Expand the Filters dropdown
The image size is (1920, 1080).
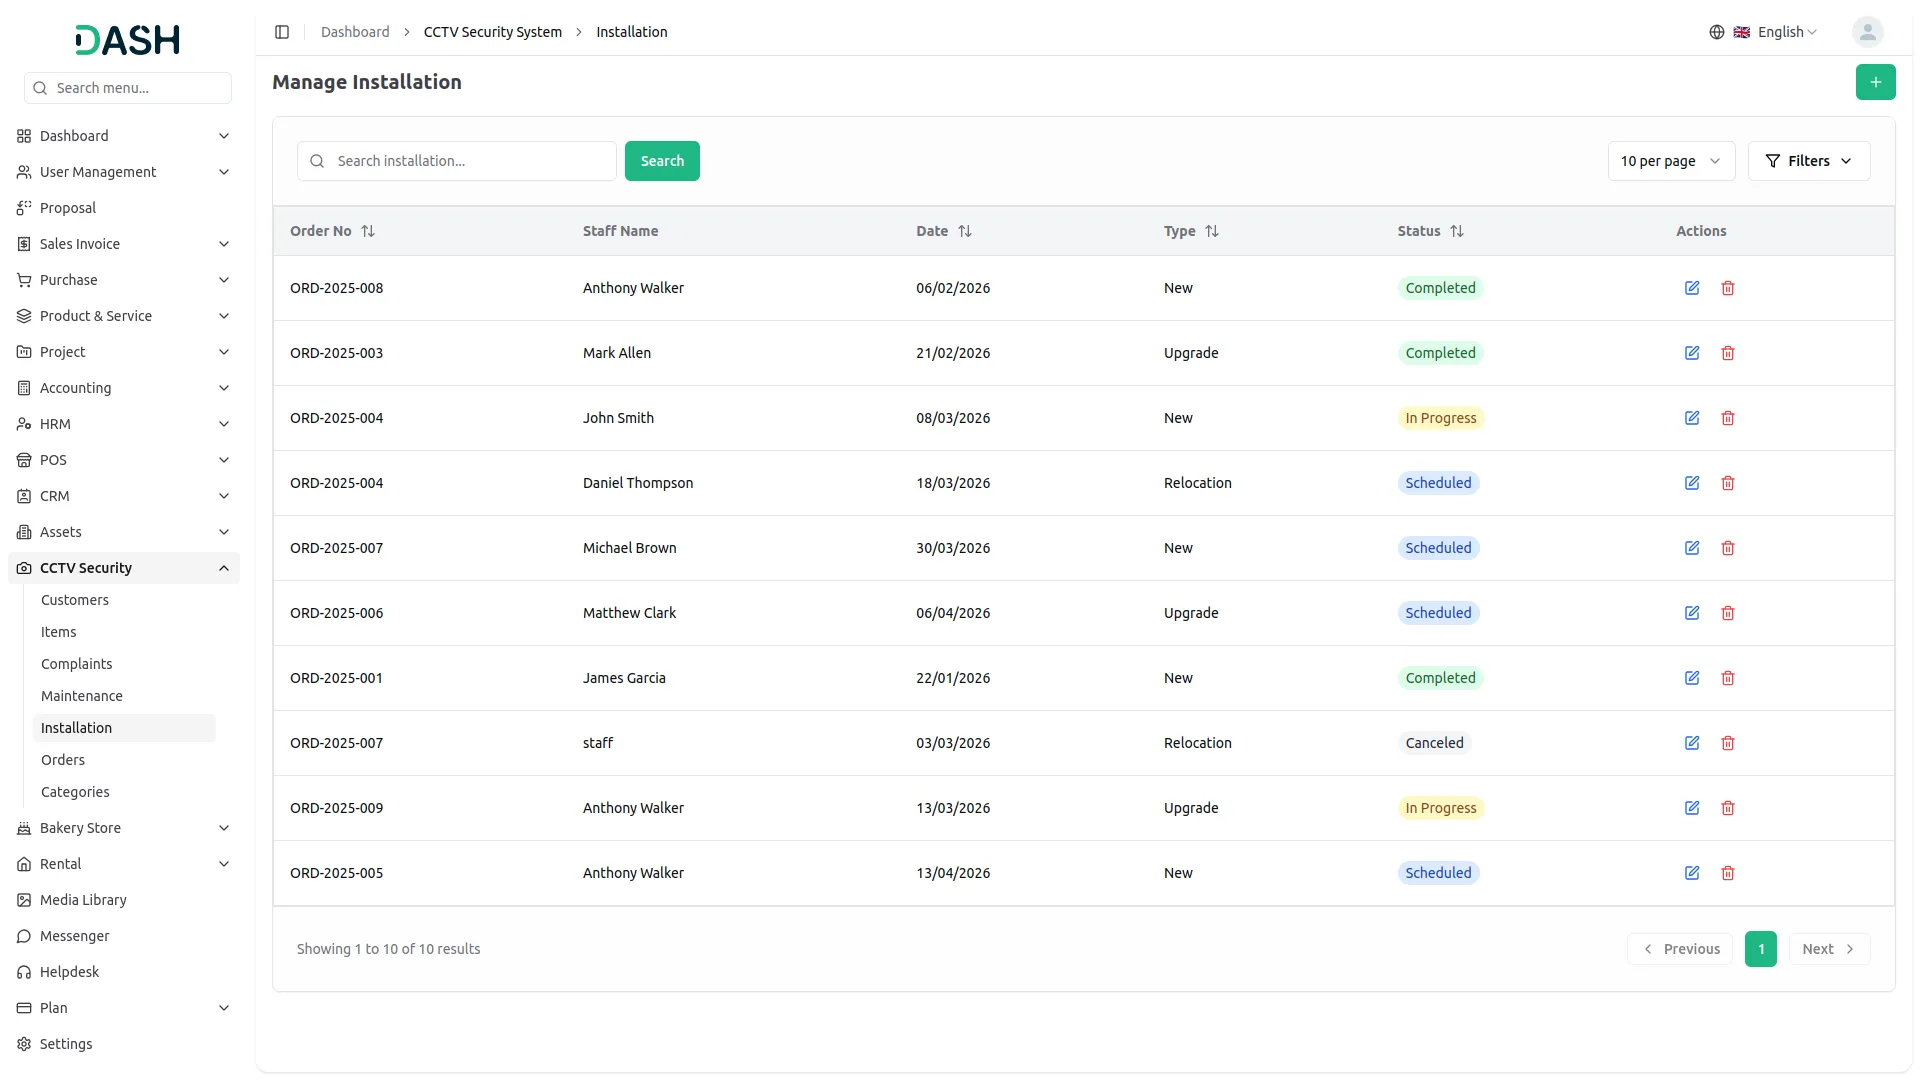1808,161
